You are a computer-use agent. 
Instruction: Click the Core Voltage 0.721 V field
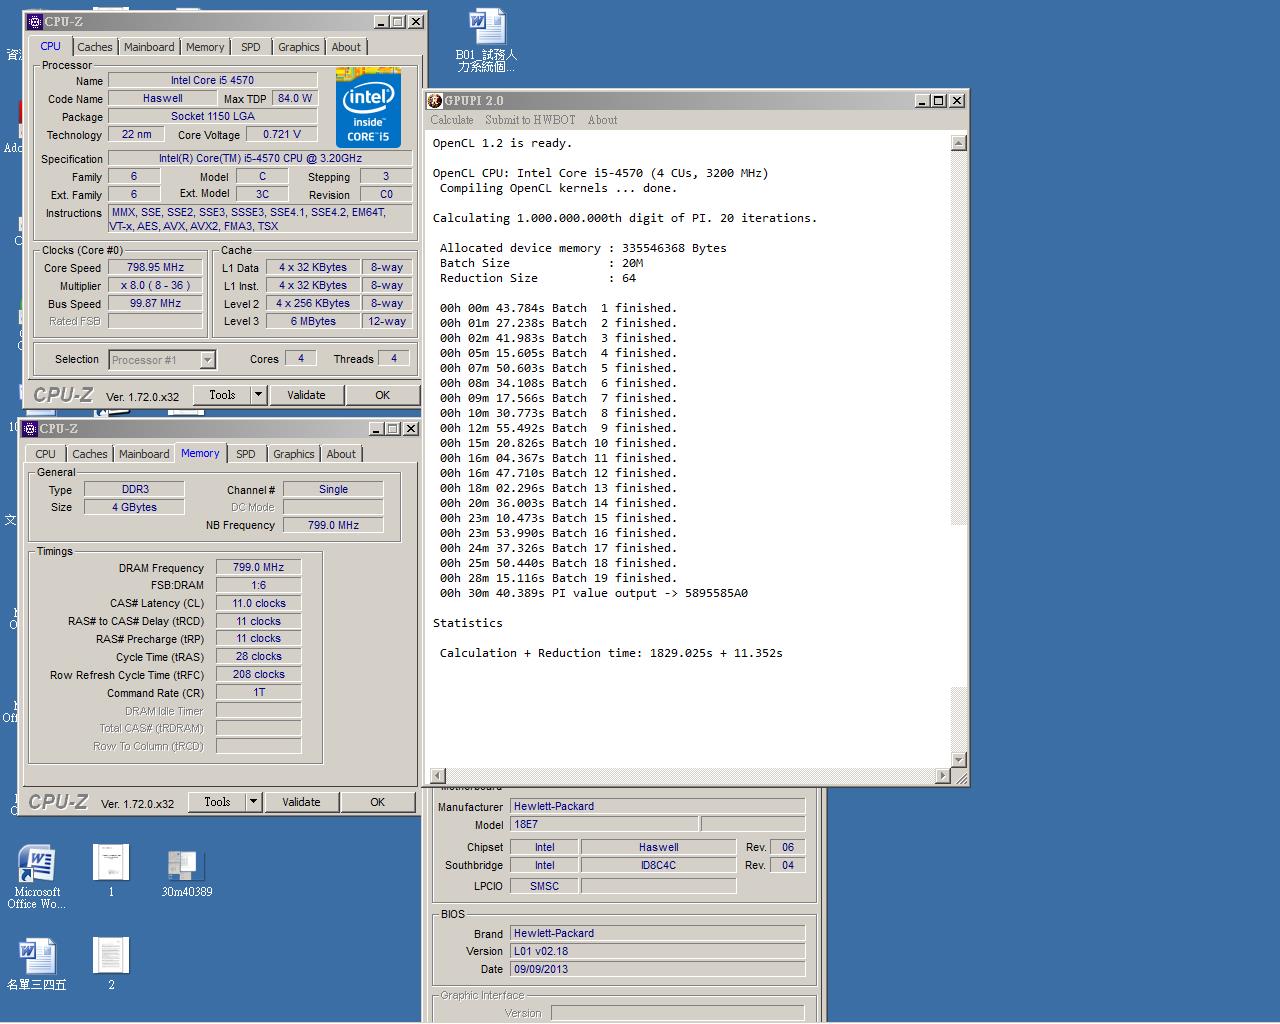(x=282, y=134)
